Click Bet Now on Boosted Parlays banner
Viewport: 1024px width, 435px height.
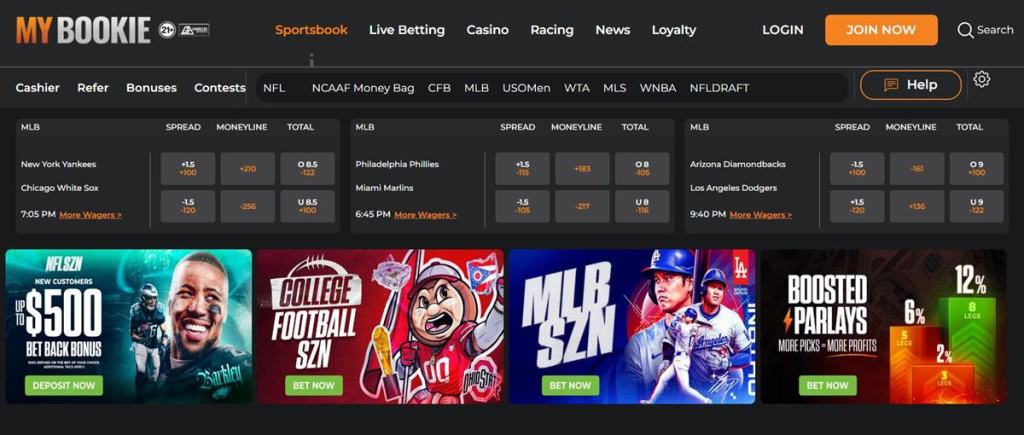[827, 385]
